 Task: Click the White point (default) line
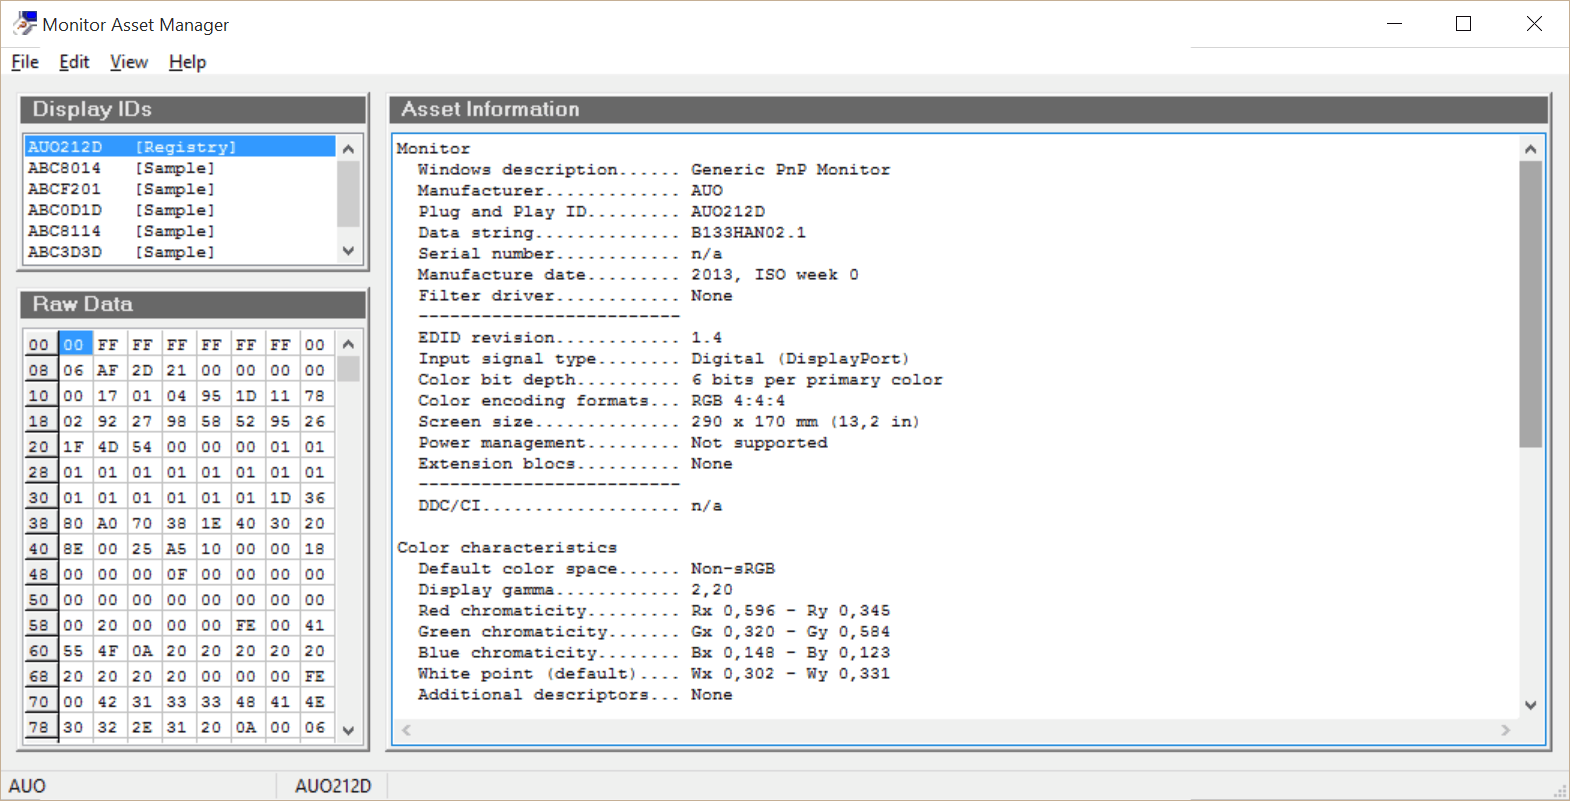(654, 674)
